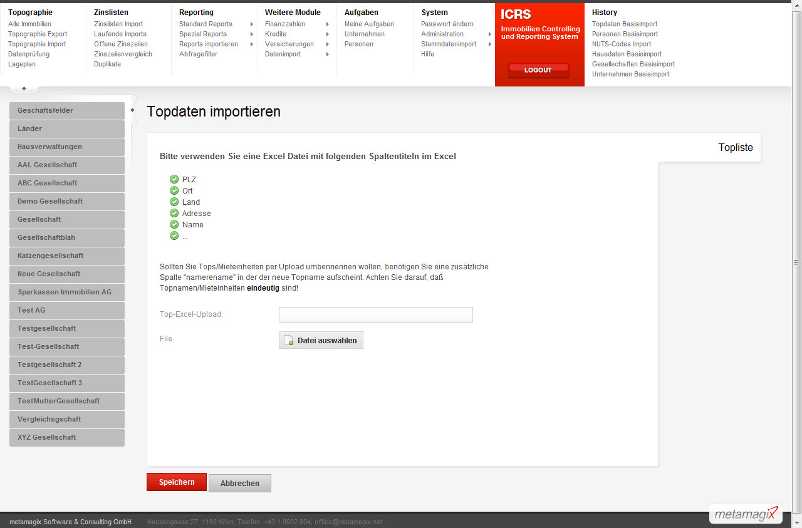Select XYZ Gesellschaft in the sidebar
The image size is (802, 528).
[67, 437]
